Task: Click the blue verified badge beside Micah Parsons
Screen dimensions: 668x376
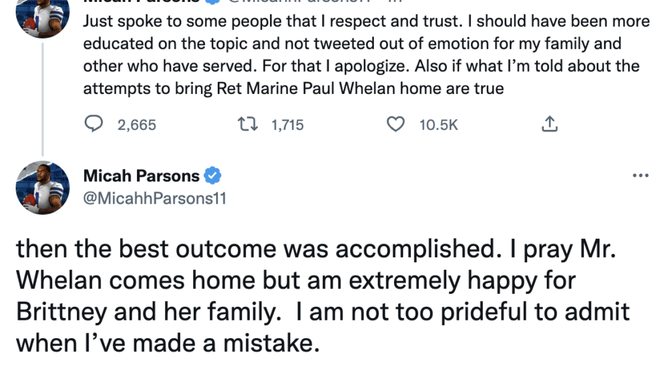Action: point(212,175)
